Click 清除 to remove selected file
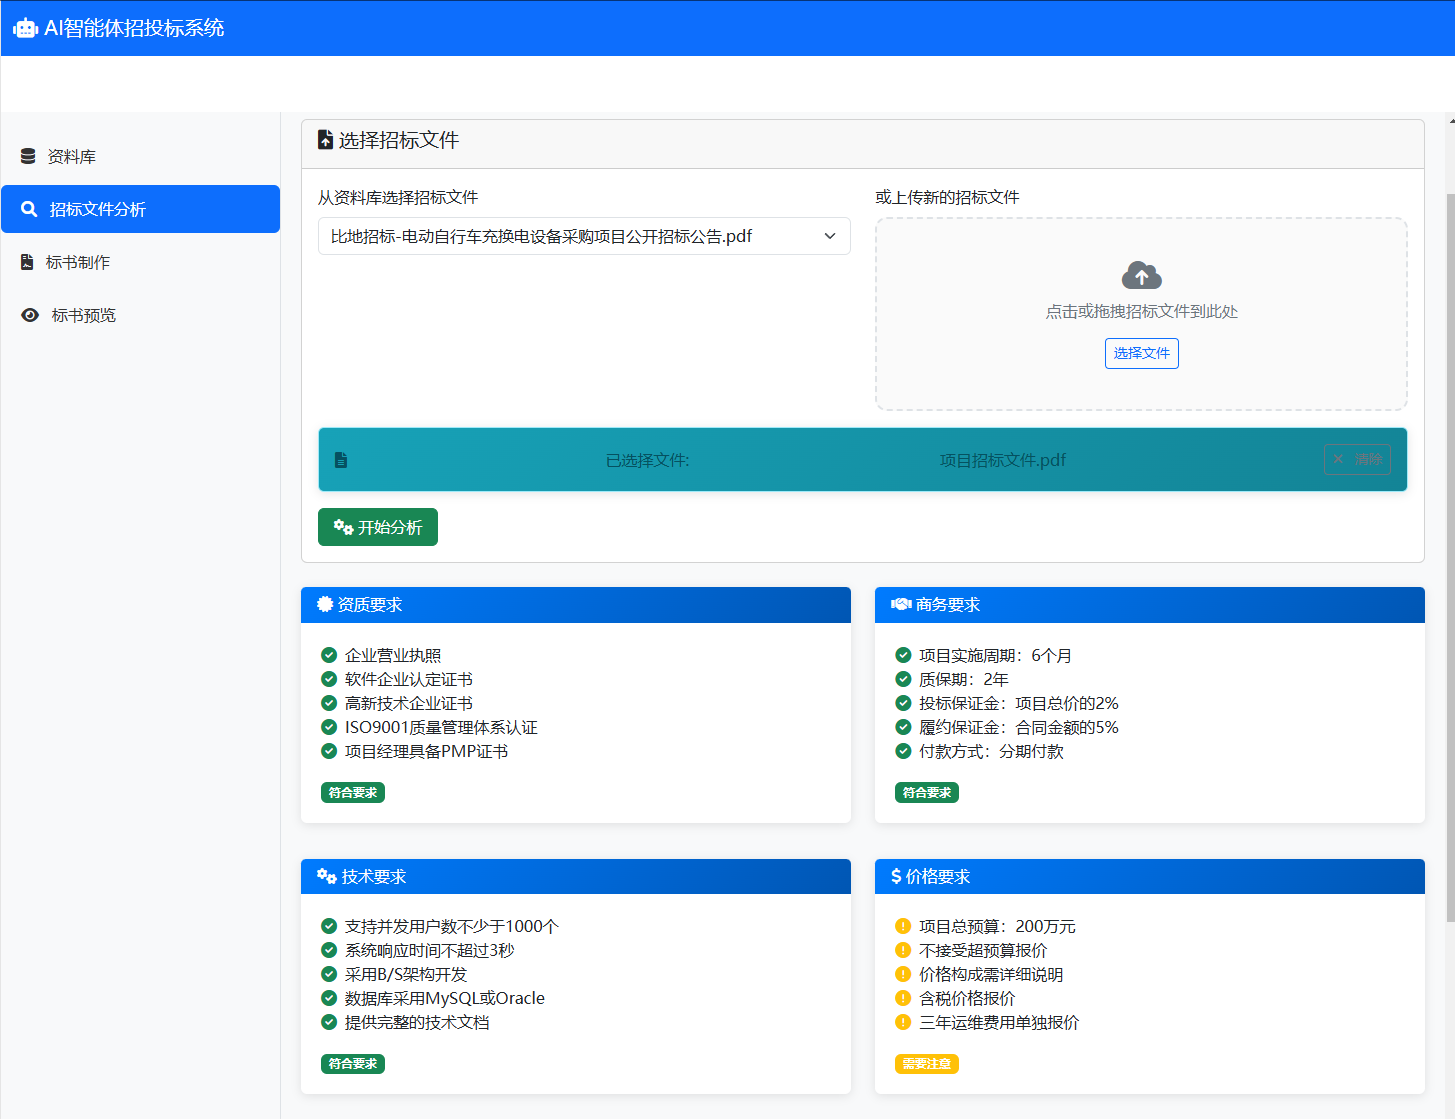 tap(1357, 459)
